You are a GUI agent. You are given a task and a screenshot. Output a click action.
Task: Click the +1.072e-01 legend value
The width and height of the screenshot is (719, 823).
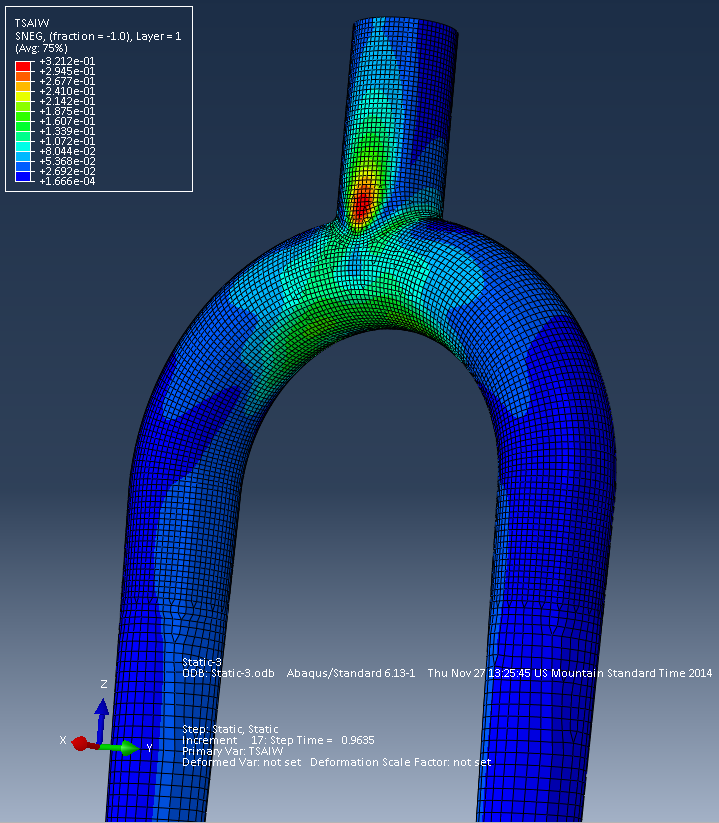pyautogui.click(x=67, y=141)
